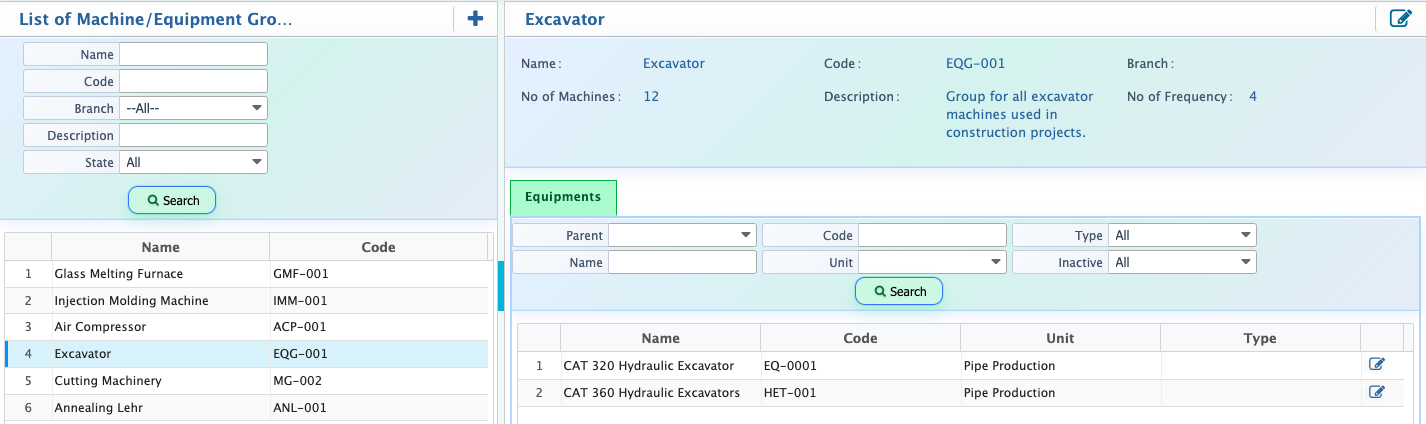
Task: Switch to the Equipments tab
Action: click(563, 197)
